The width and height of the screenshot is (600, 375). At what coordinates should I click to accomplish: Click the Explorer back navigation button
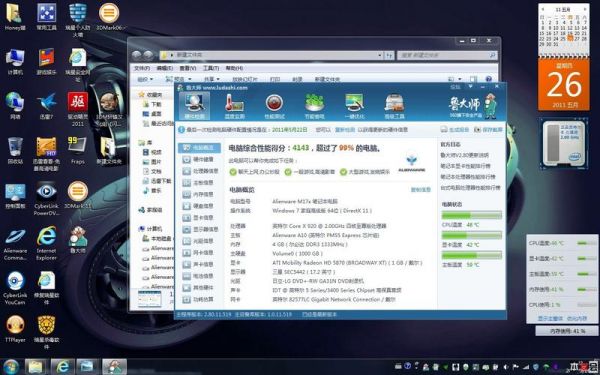click(137, 55)
